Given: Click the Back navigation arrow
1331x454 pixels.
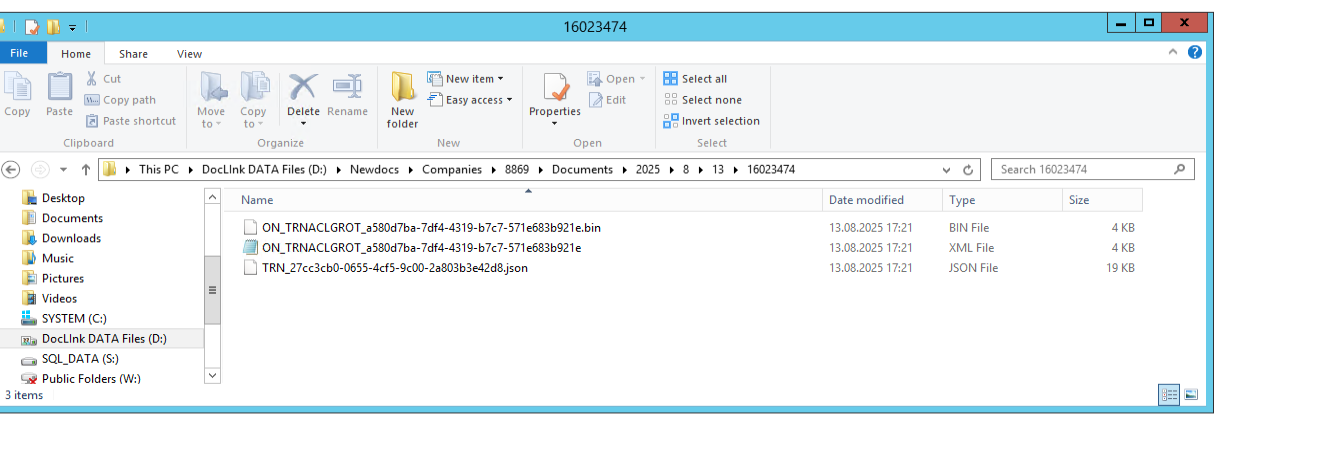Looking at the screenshot, I should (x=12, y=169).
